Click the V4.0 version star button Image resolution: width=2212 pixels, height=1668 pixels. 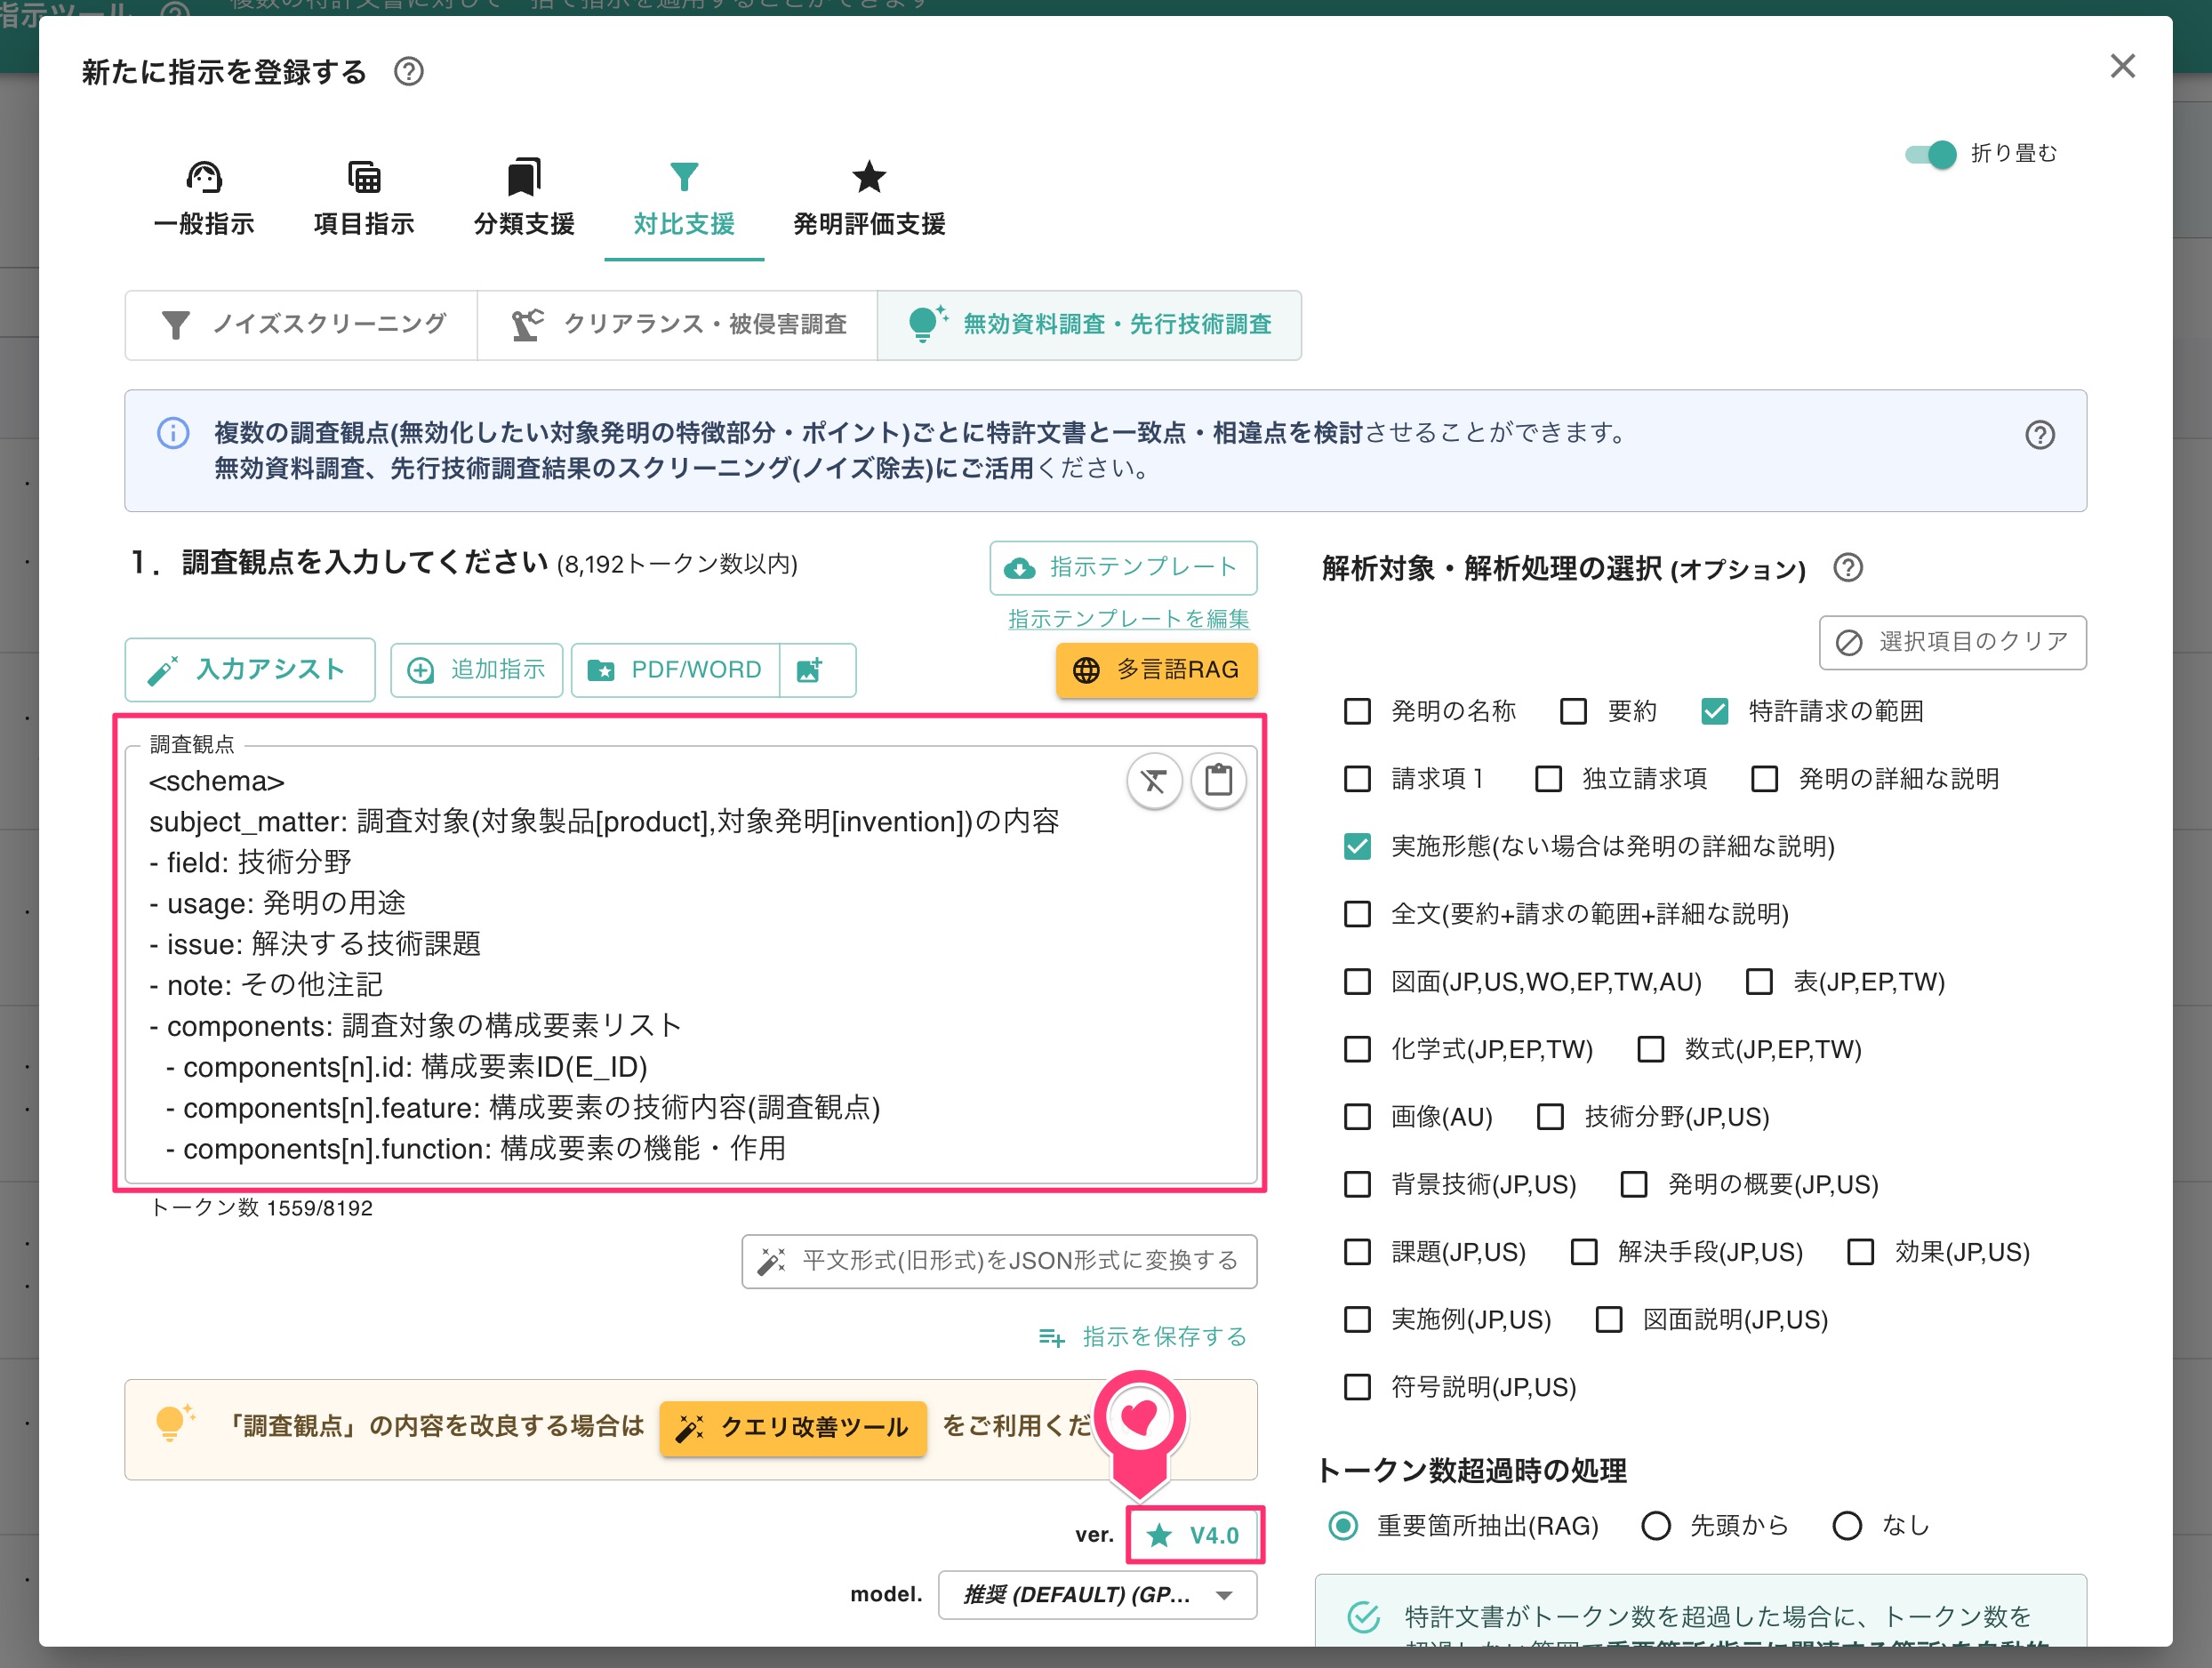[1194, 1535]
